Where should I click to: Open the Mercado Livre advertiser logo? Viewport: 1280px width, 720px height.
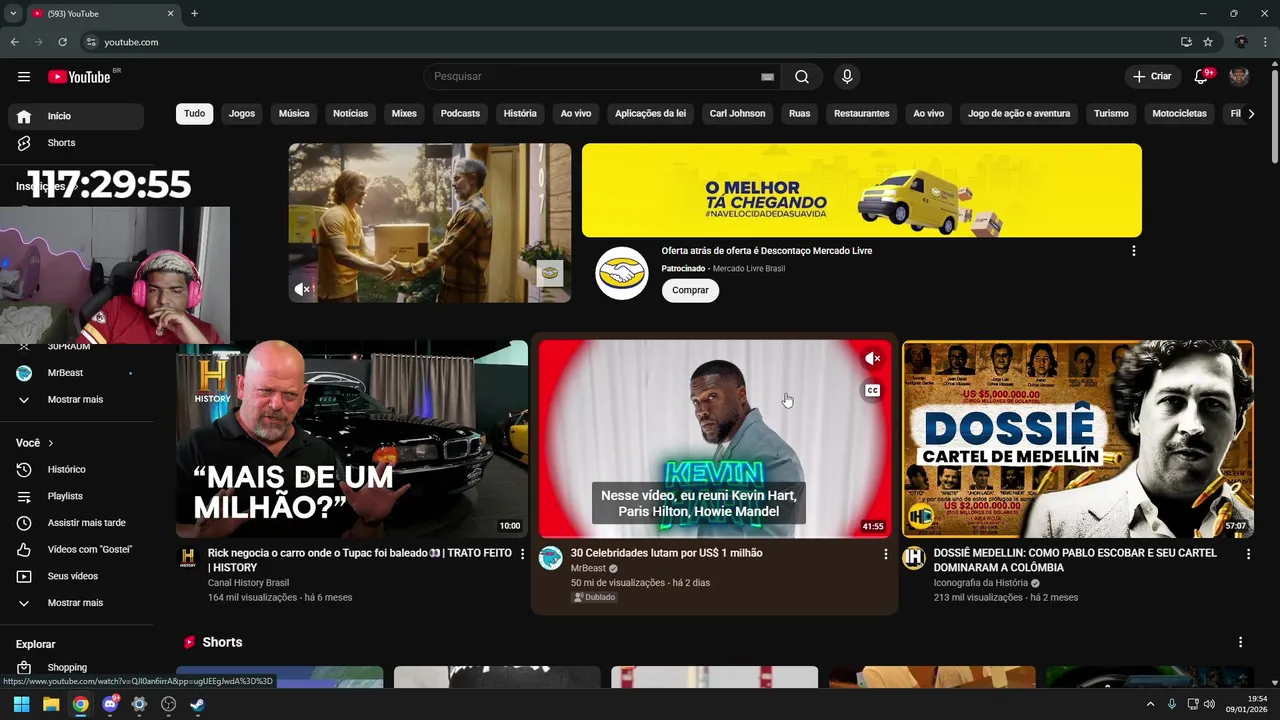click(622, 273)
